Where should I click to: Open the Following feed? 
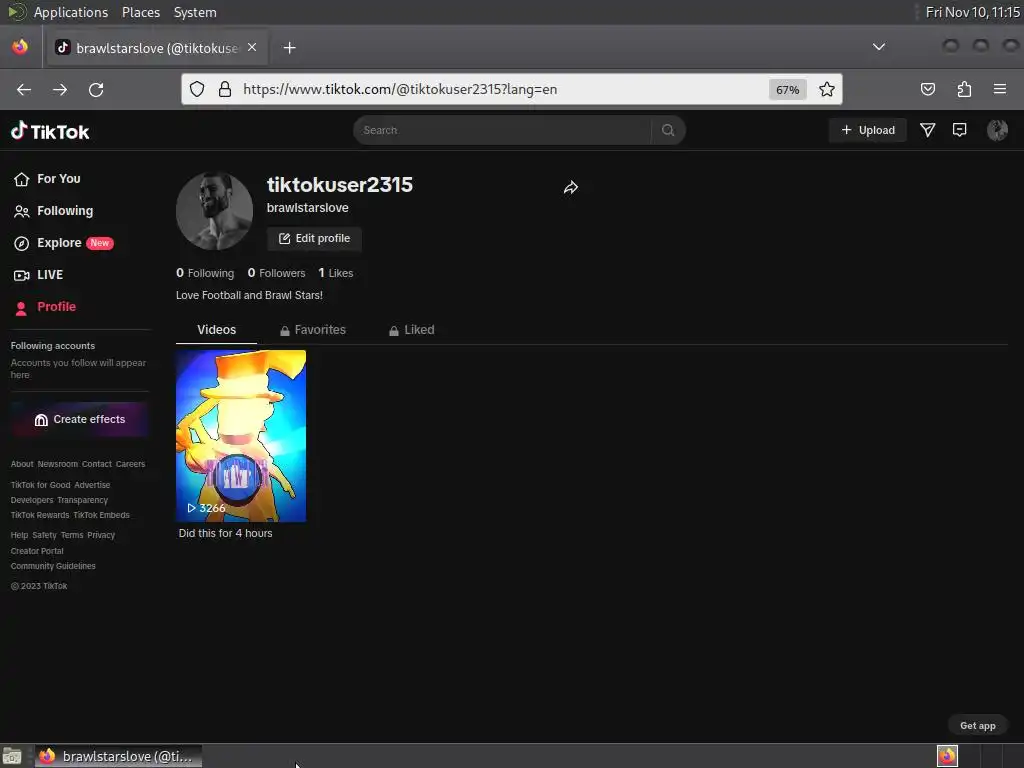(x=54, y=211)
